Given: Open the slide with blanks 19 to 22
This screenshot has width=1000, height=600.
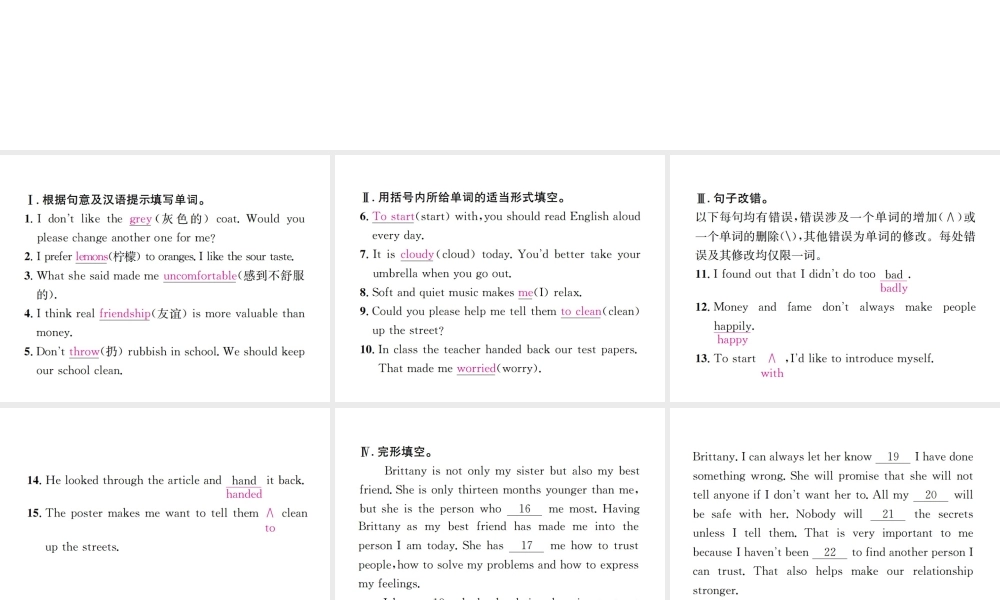Looking at the screenshot, I should pos(835,504).
